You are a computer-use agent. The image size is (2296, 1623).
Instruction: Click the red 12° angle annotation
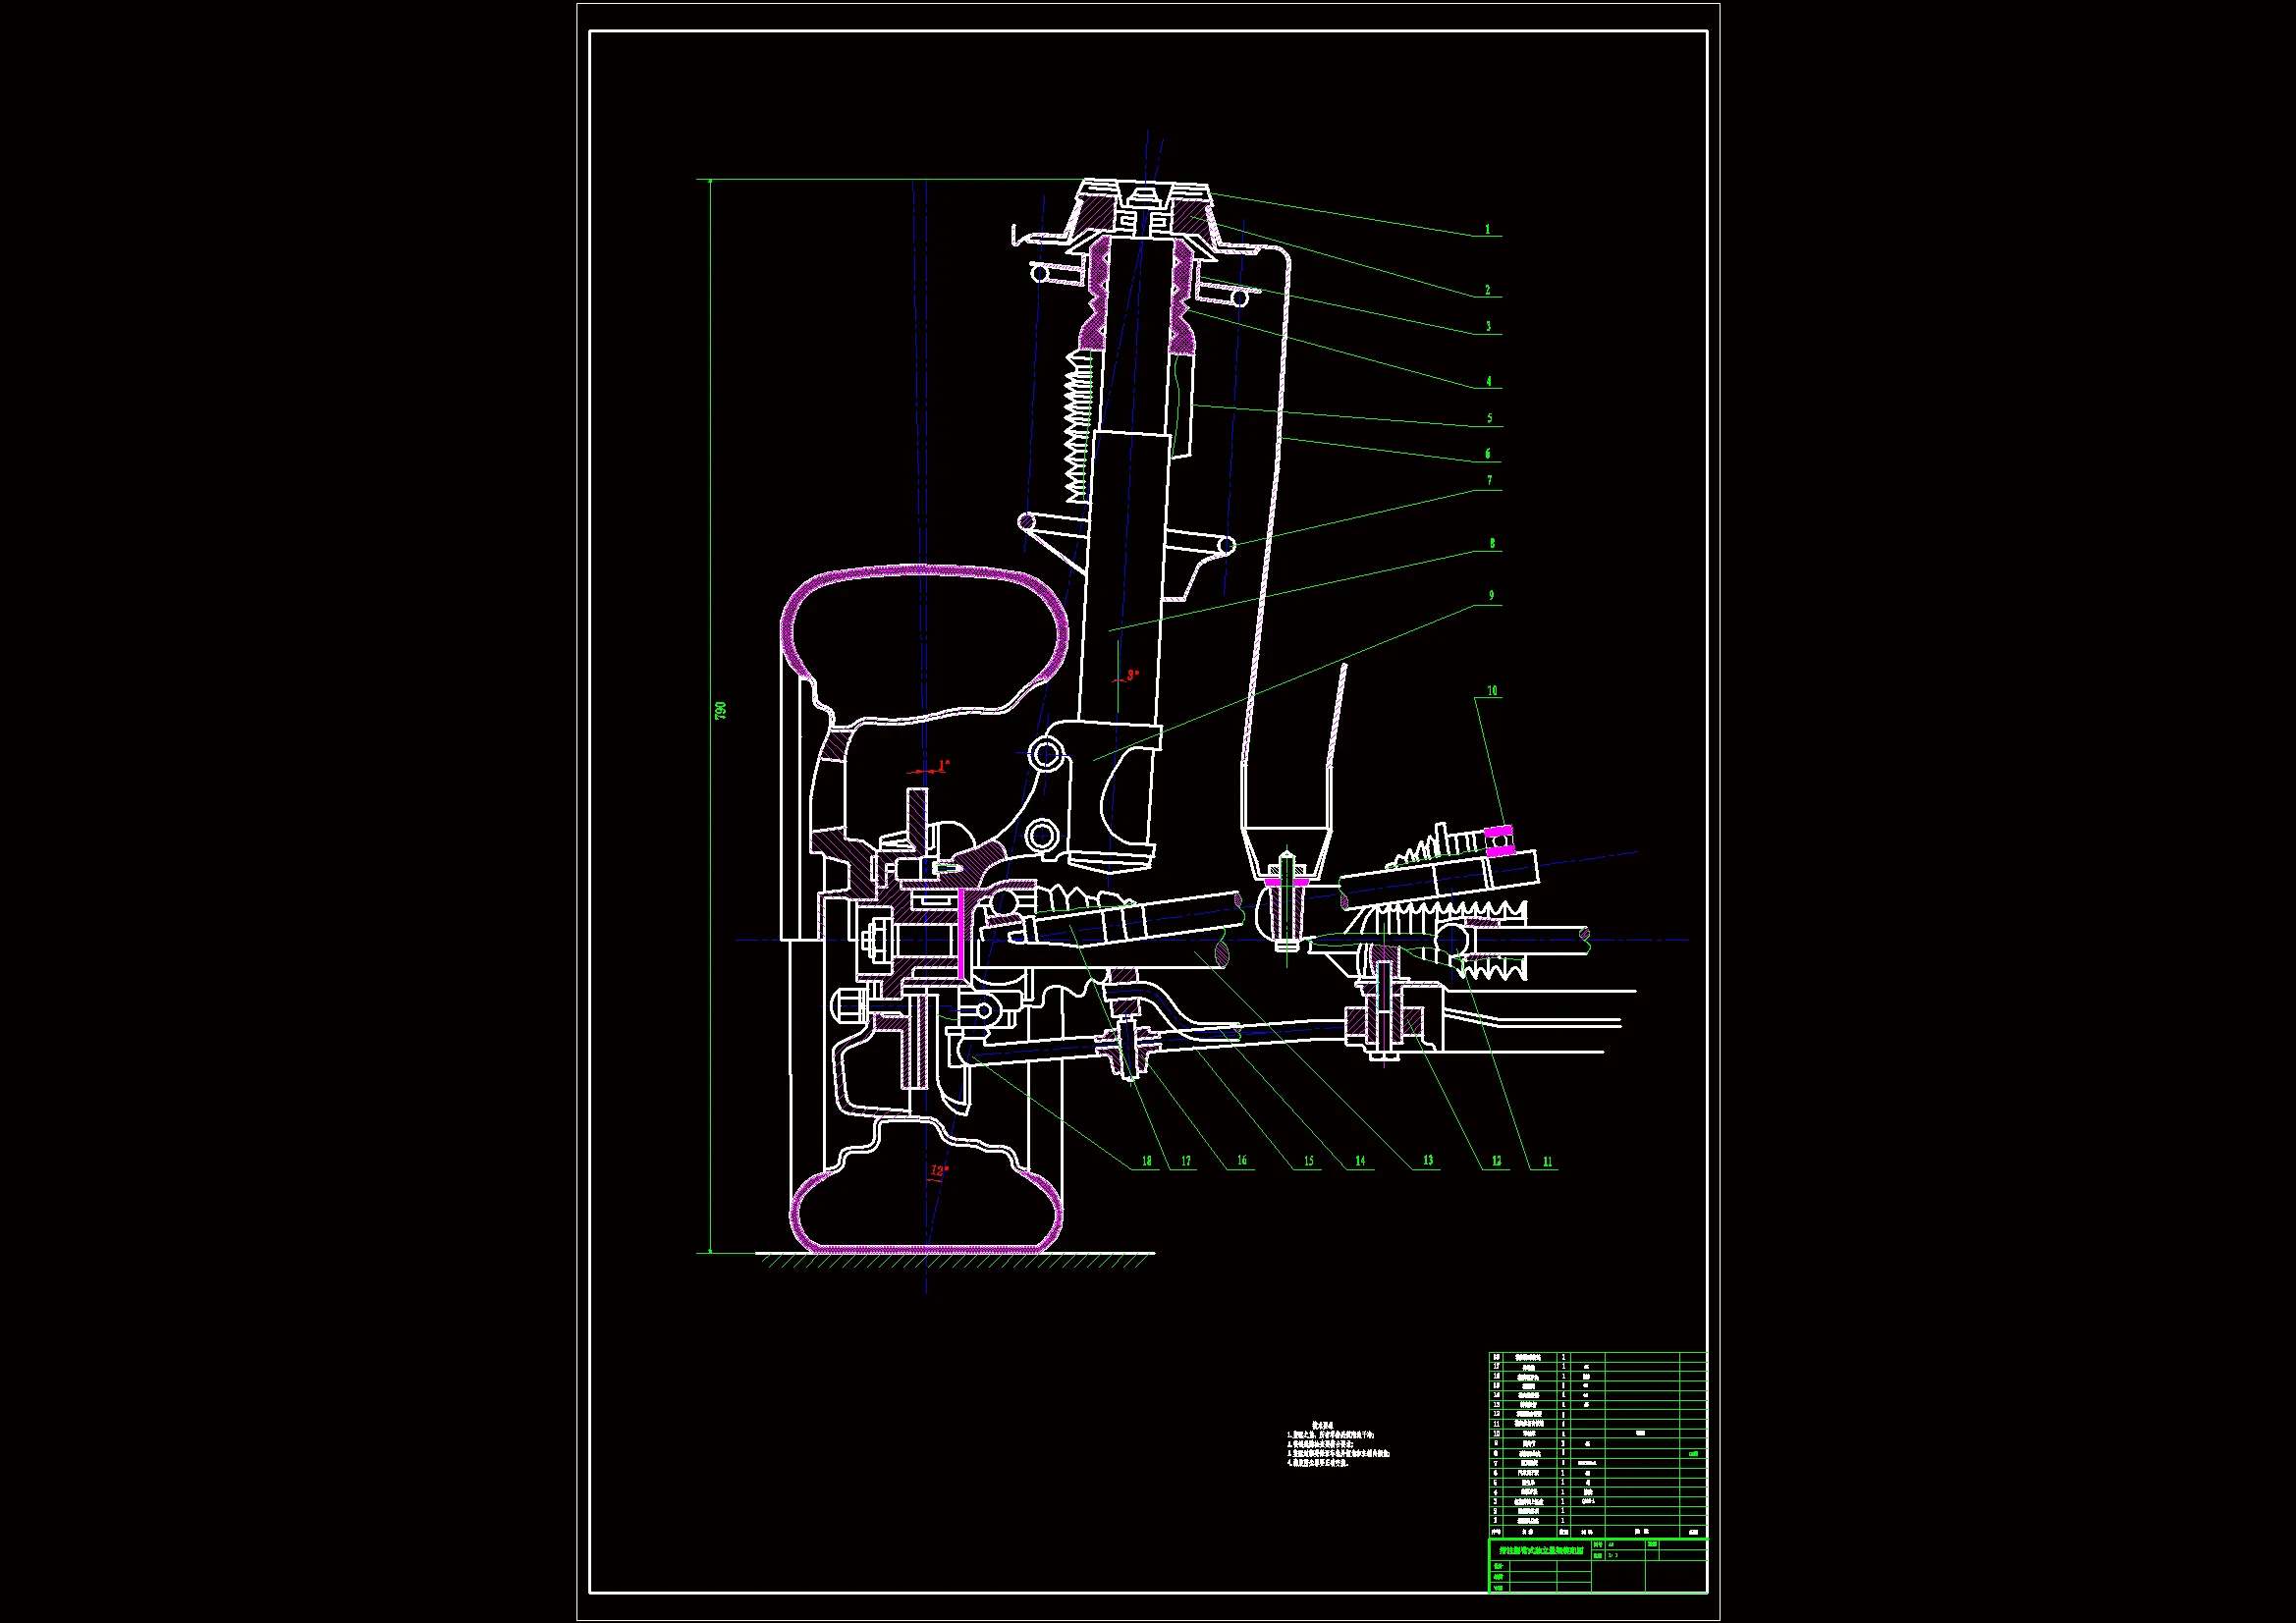(x=938, y=1170)
